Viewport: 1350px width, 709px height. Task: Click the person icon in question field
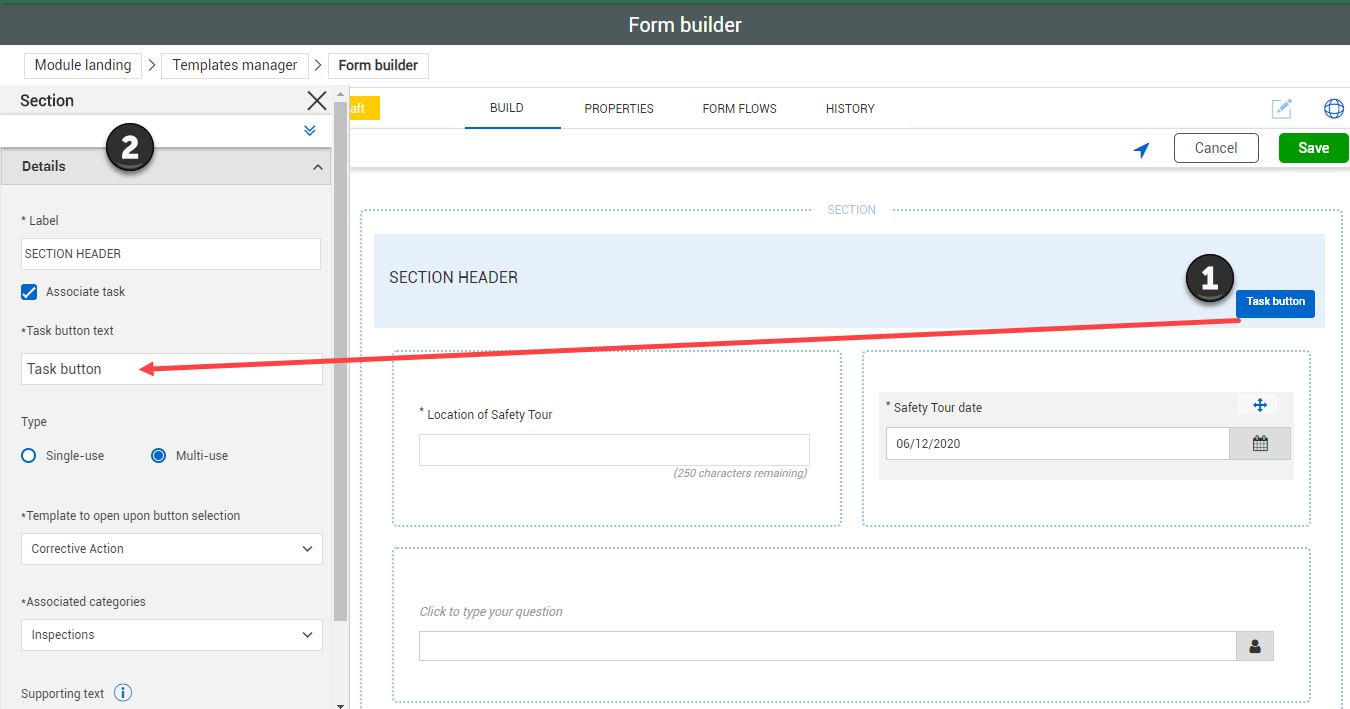pyautogui.click(x=1255, y=647)
